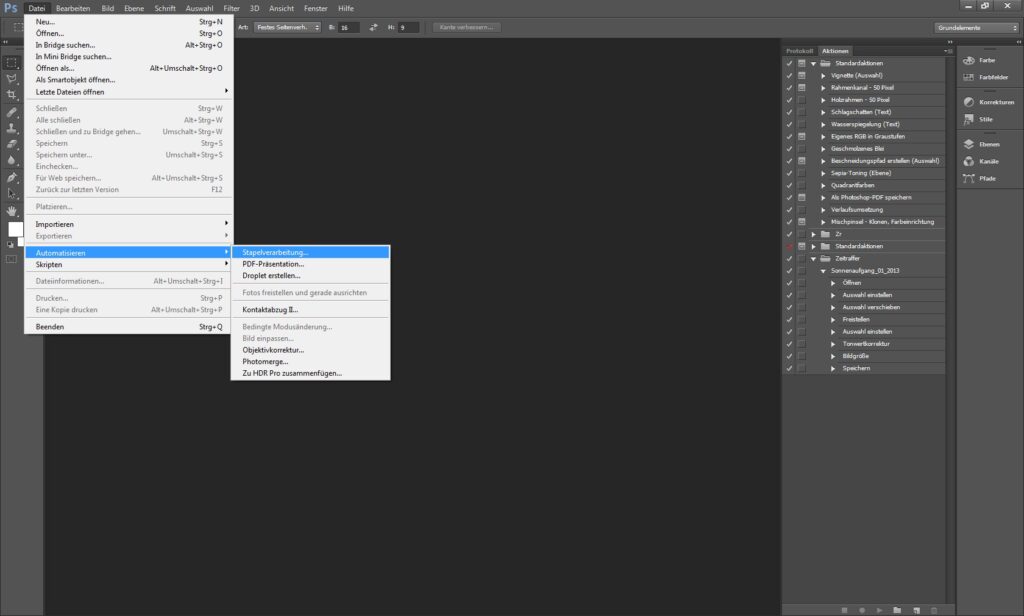Open the Farbfelder panel icon
This screenshot has height=616, width=1024.
point(970,77)
